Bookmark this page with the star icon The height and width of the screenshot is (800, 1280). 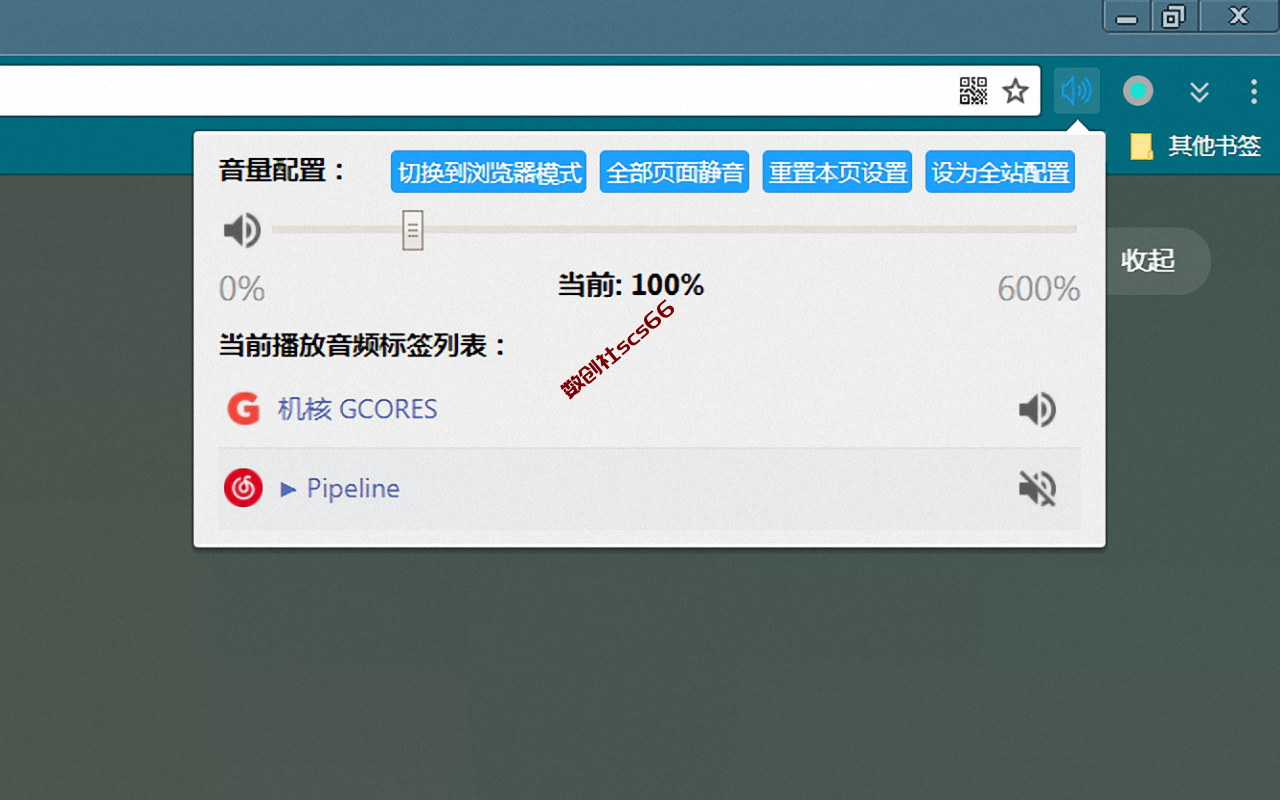click(1016, 92)
